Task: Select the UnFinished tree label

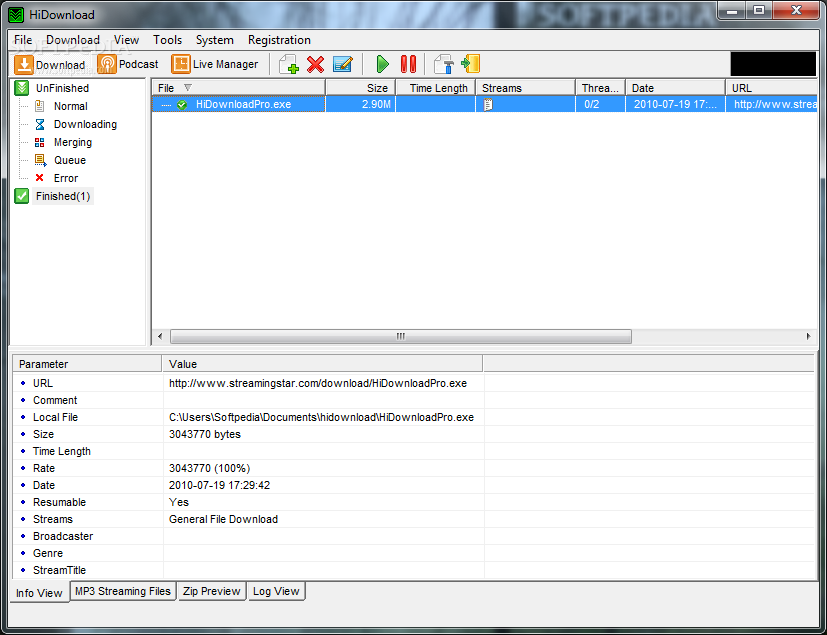Action: [x=62, y=88]
